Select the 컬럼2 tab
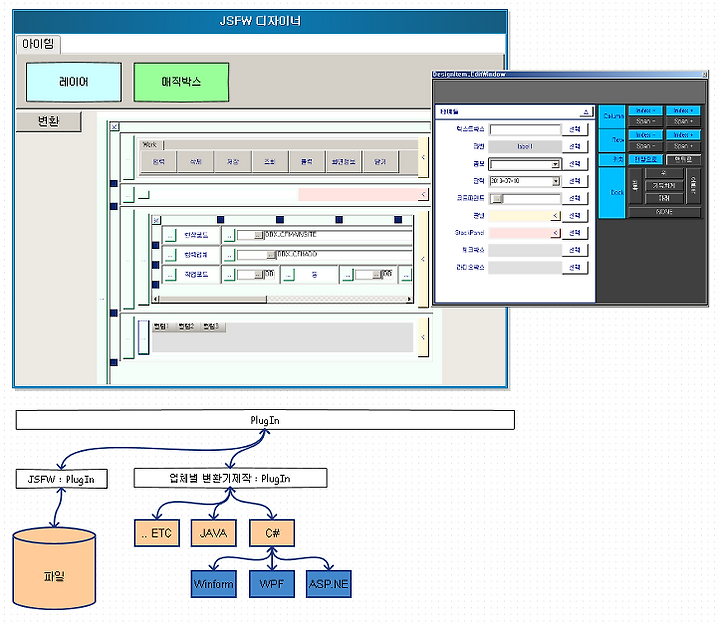This screenshot has width=720, height=625. coord(186,327)
